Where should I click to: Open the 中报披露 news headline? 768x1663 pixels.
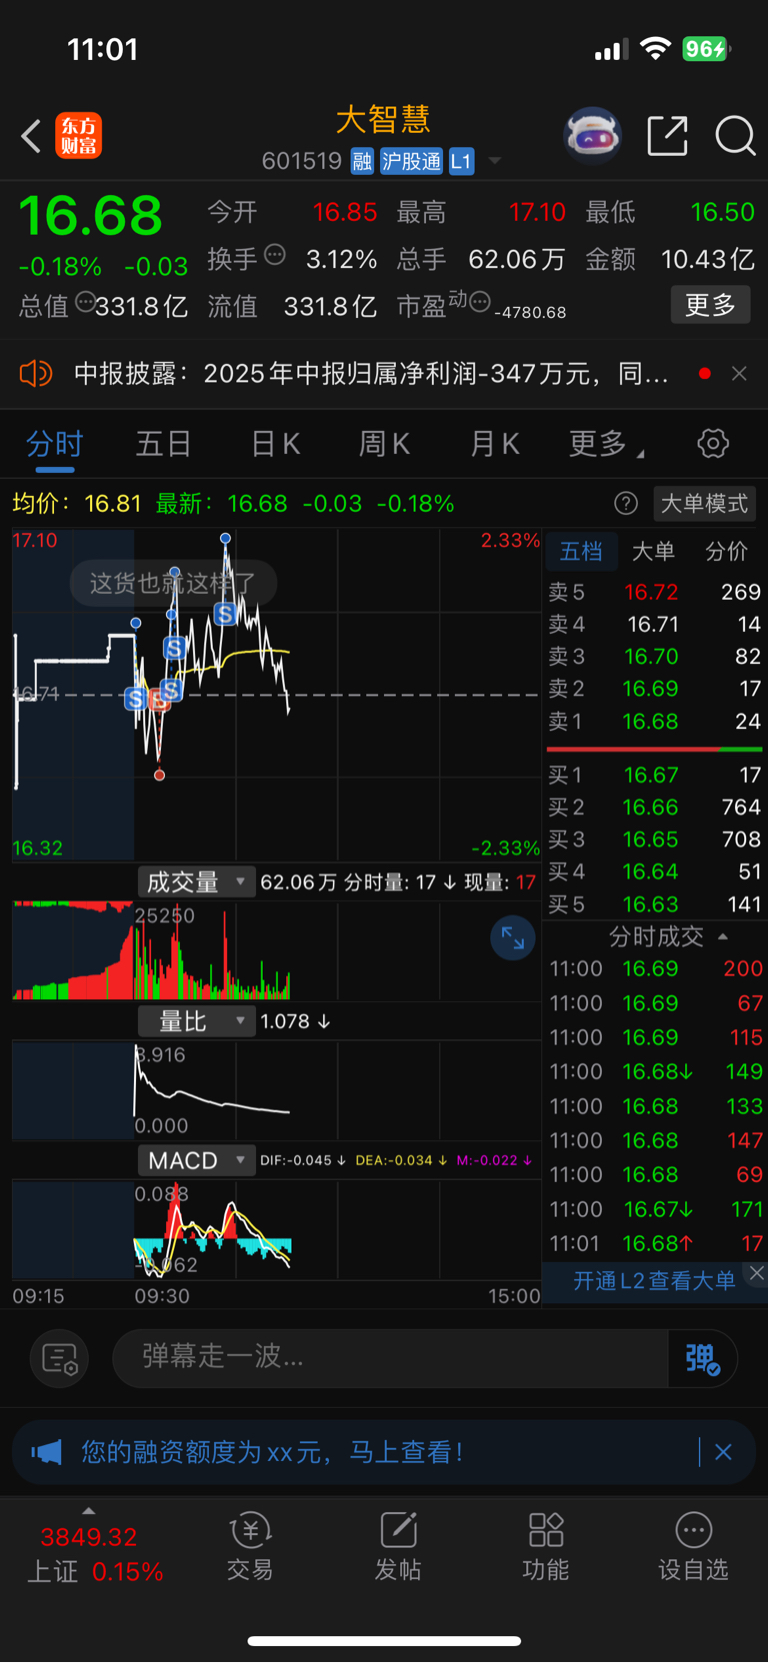coord(371,374)
